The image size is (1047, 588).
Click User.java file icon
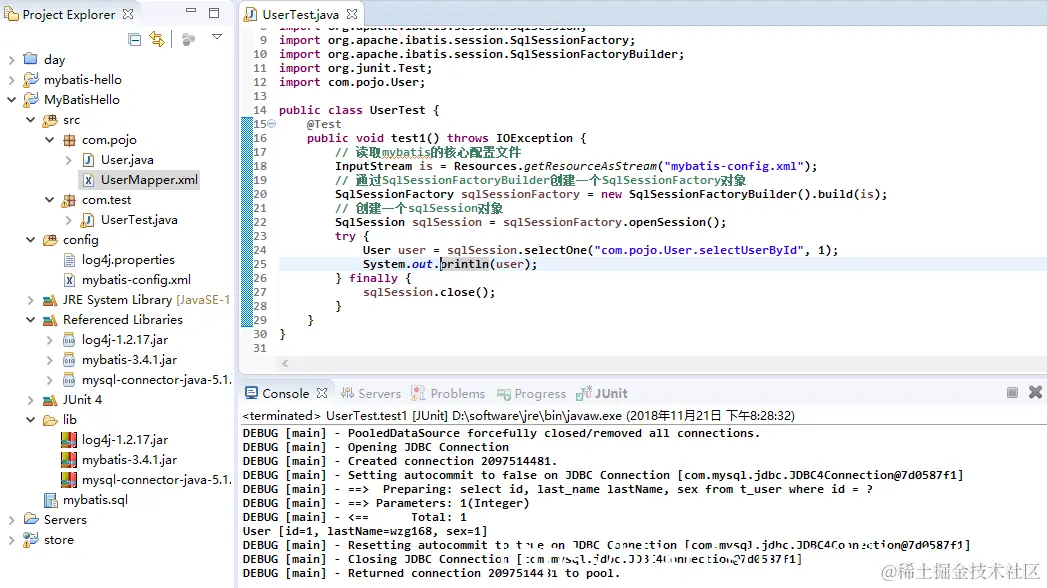pyautogui.click(x=88, y=160)
